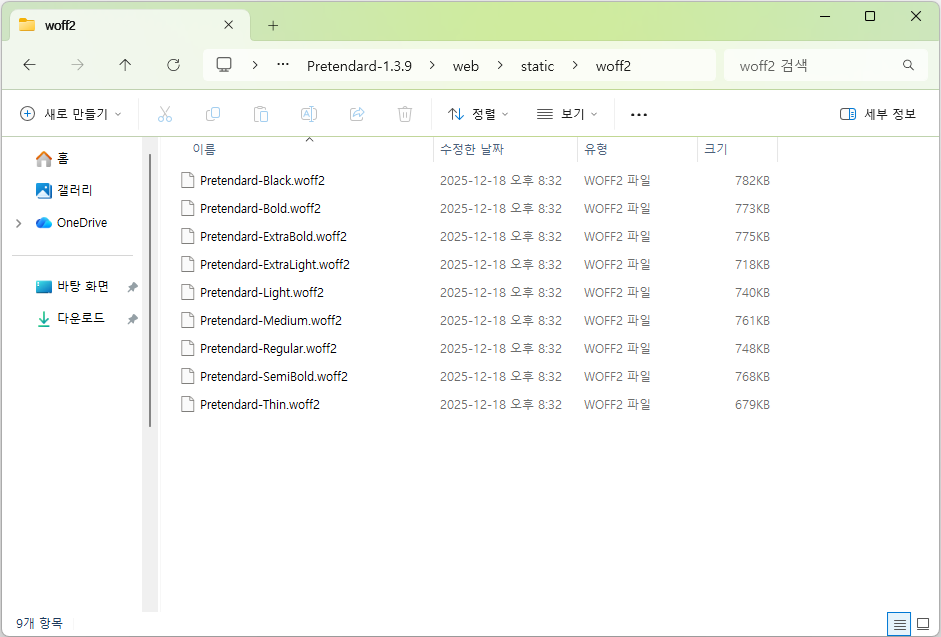The width and height of the screenshot is (941, 637).
Task: Open Downloads (다운로드) pinned folder
Action: 70,318
